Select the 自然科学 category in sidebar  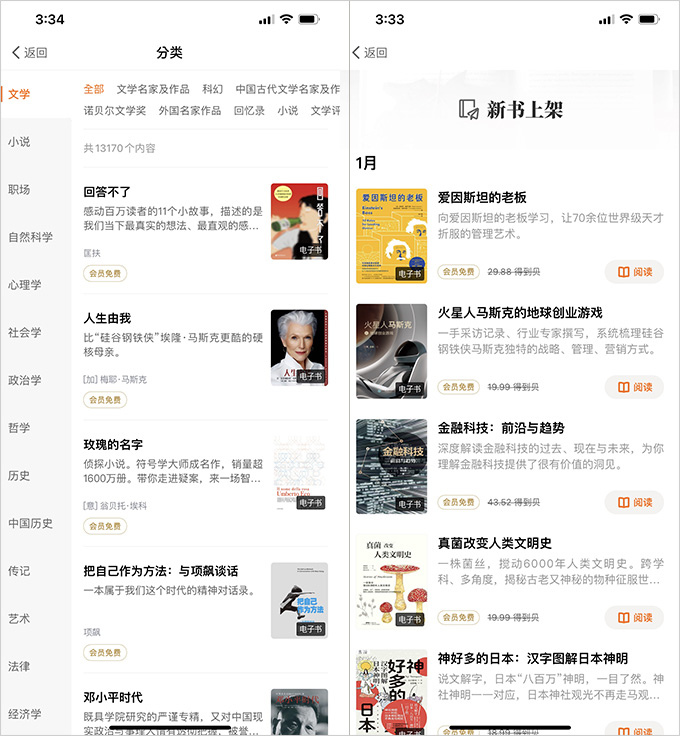click(x=30, y=237)
